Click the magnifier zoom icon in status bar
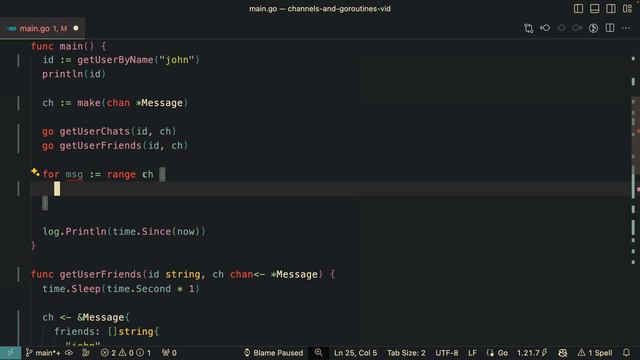Image resolution: width=640 pixels, height=360 pixels. 318,353
